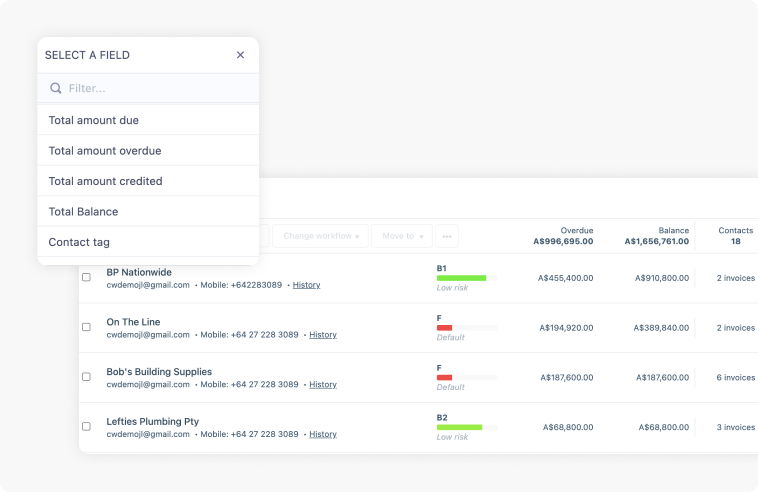Choose Total amount credited option

(105, 181)
